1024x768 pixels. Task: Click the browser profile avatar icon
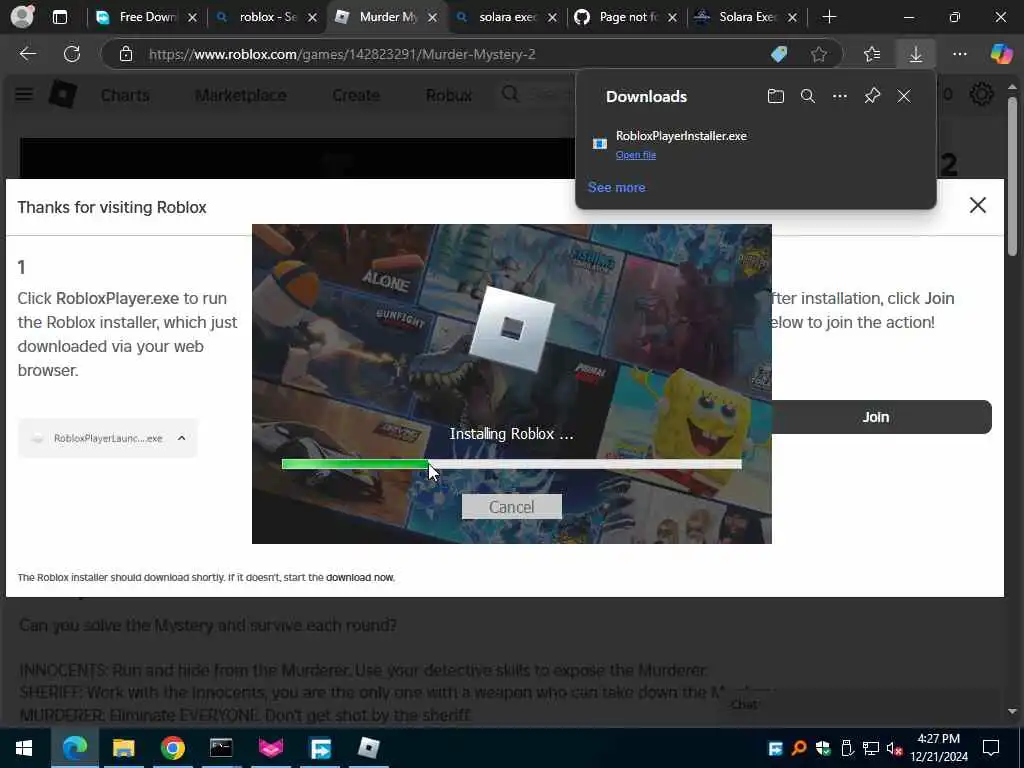(22, 16)
